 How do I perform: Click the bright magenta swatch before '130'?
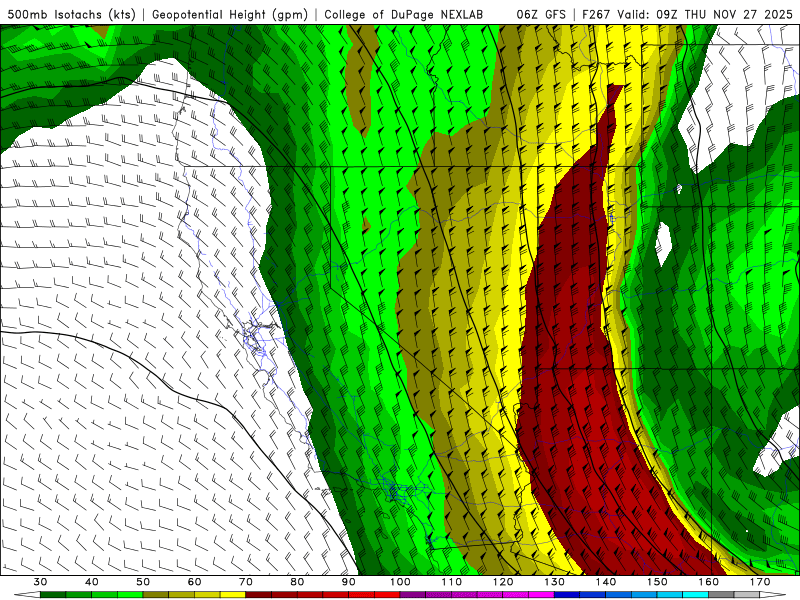(x=541, y=594)
